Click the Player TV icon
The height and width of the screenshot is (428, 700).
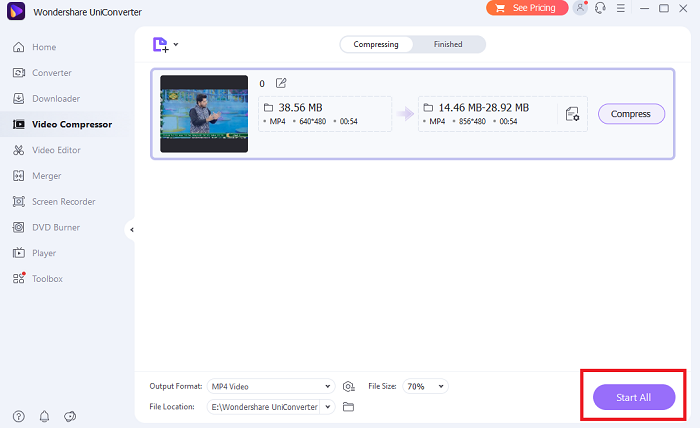[18, 253]
